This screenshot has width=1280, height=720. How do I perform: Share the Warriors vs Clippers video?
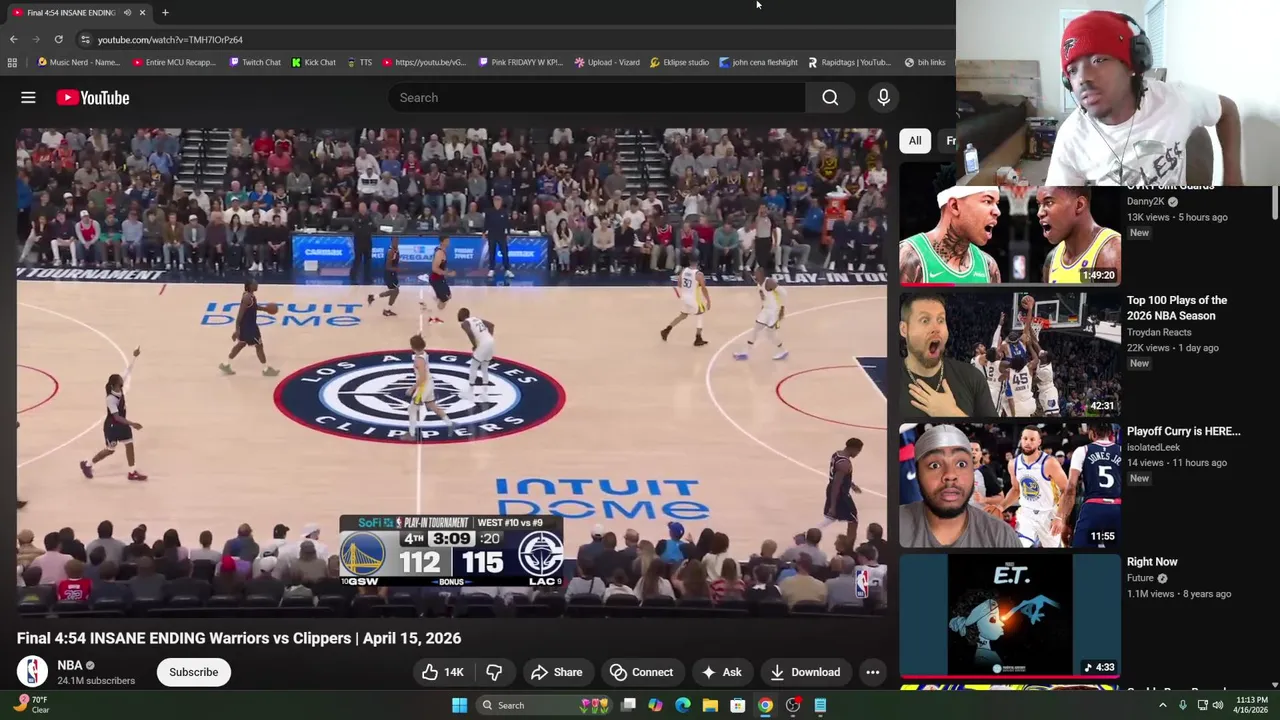tap(556, 672)
